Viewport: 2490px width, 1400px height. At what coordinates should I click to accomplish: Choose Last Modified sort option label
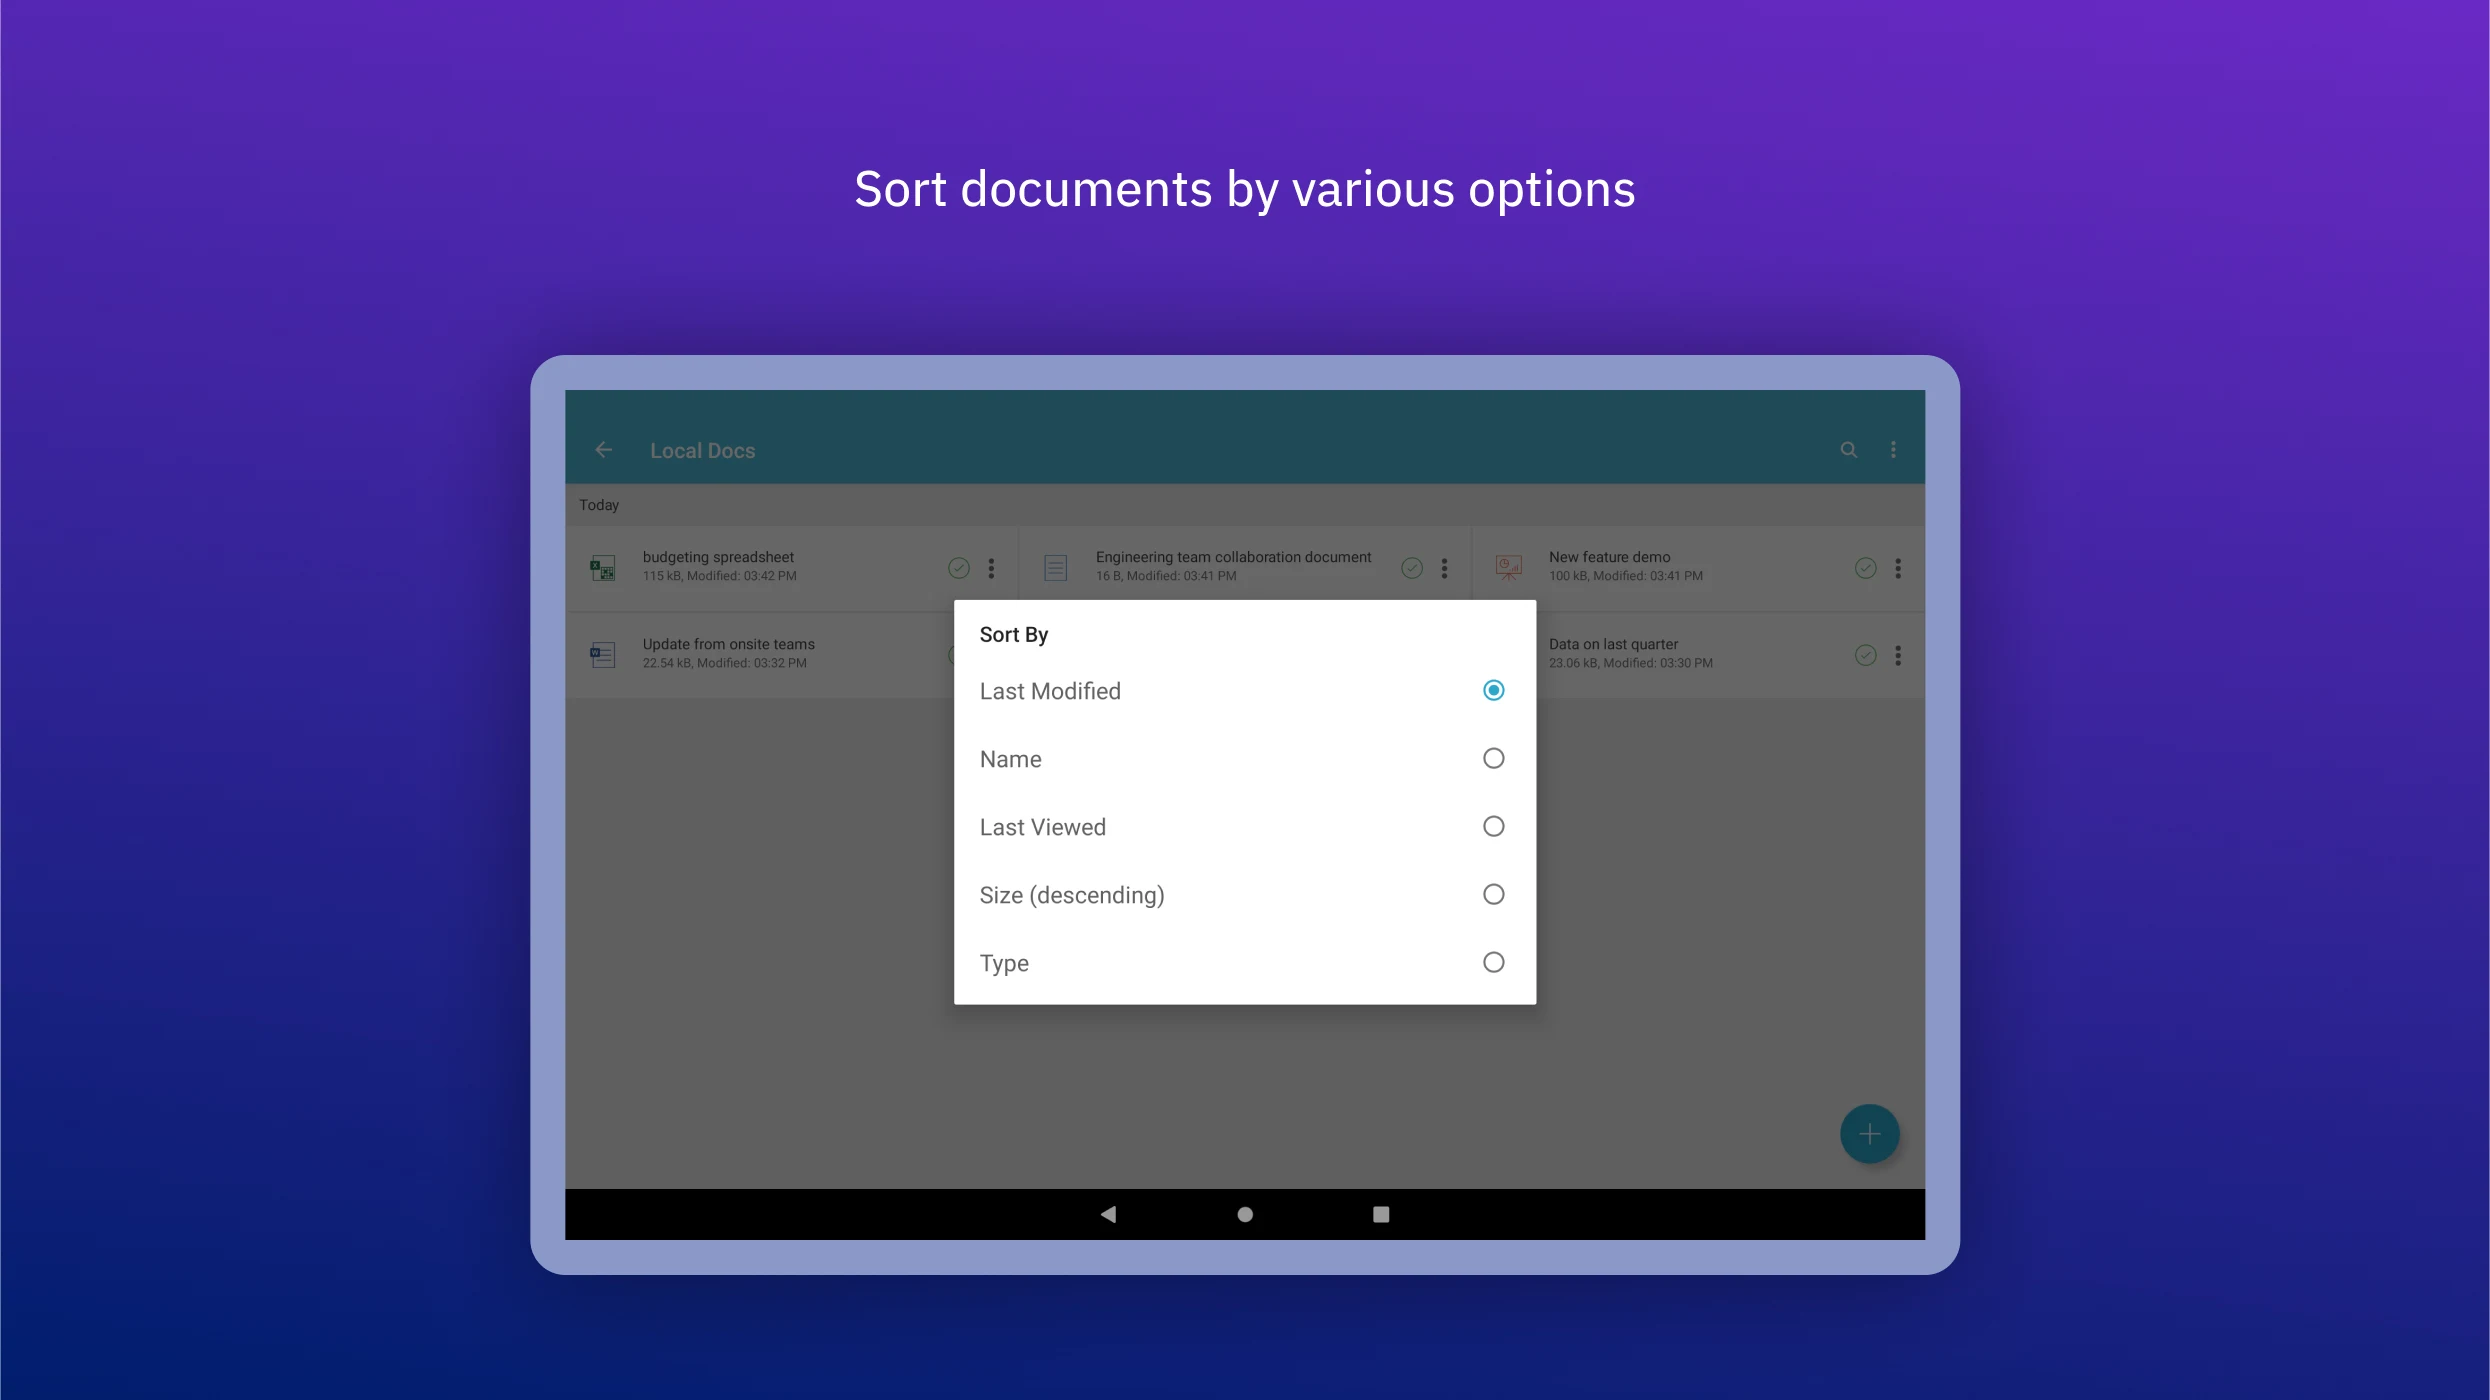pyautogui.click(x=1050, y=691)
